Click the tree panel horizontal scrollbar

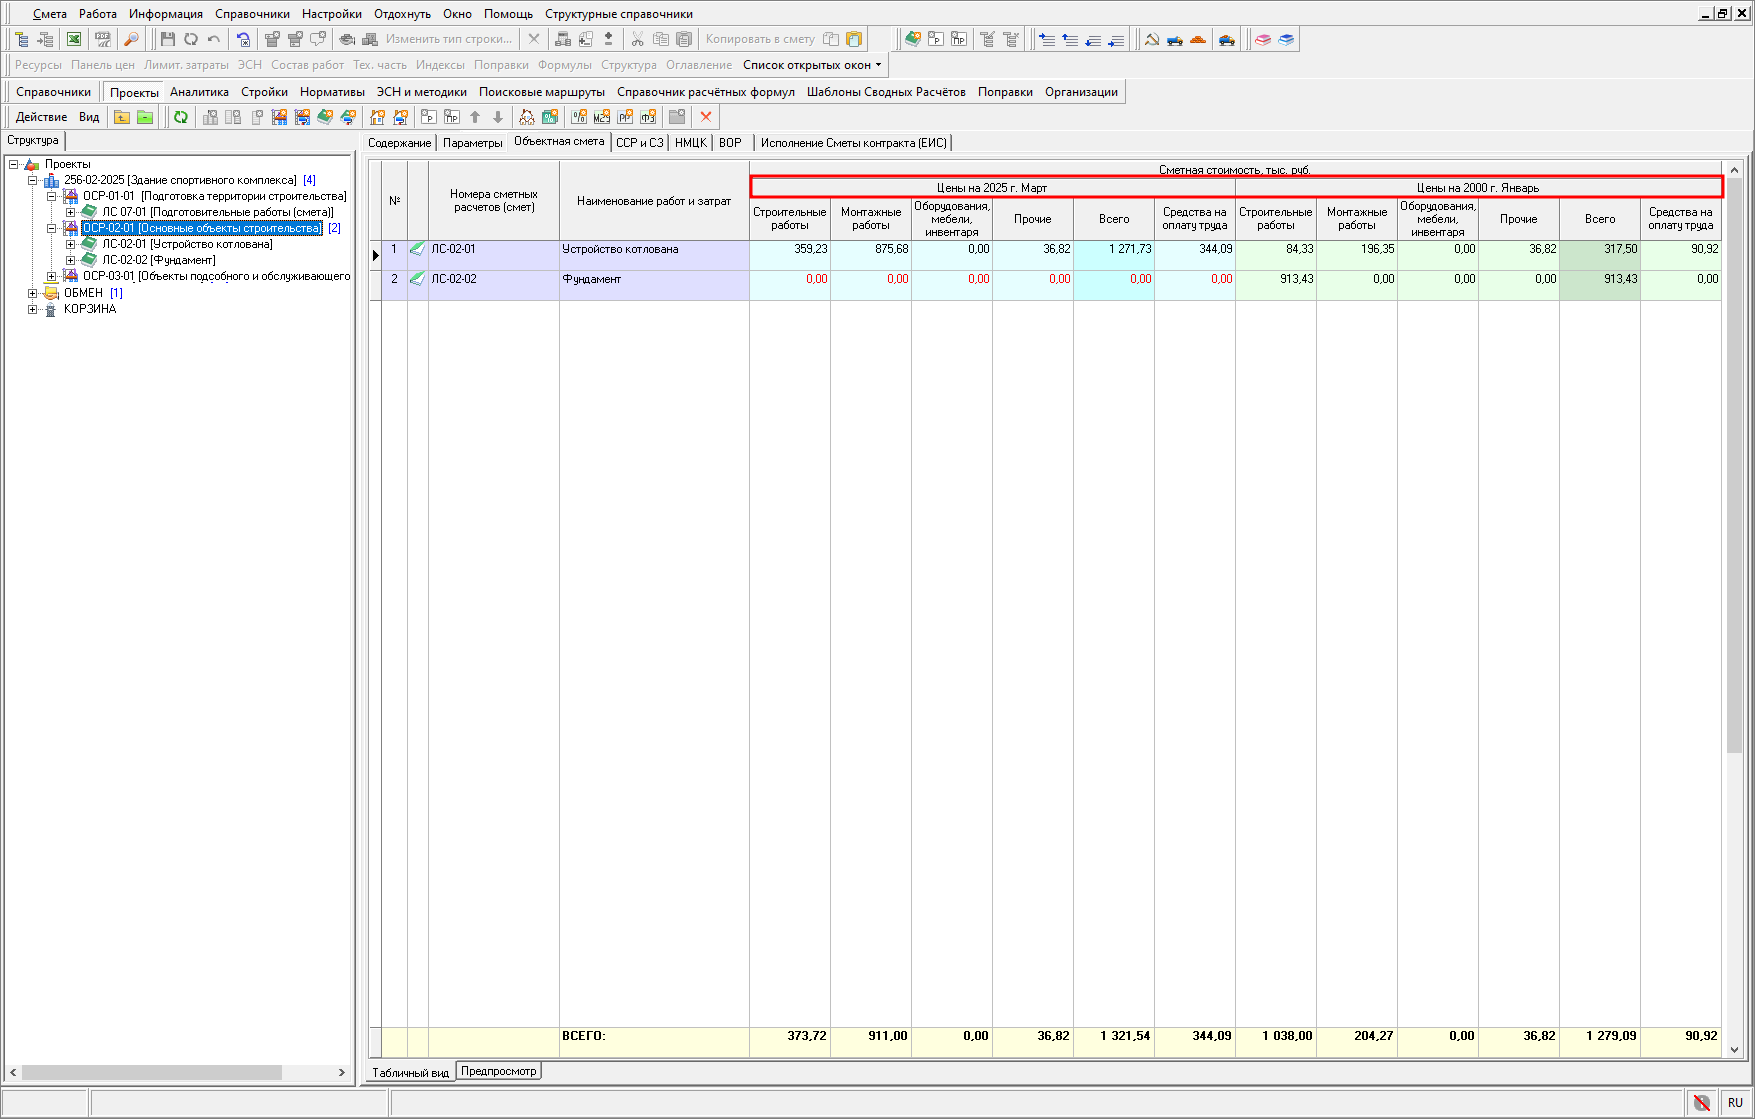[152, 1072]
